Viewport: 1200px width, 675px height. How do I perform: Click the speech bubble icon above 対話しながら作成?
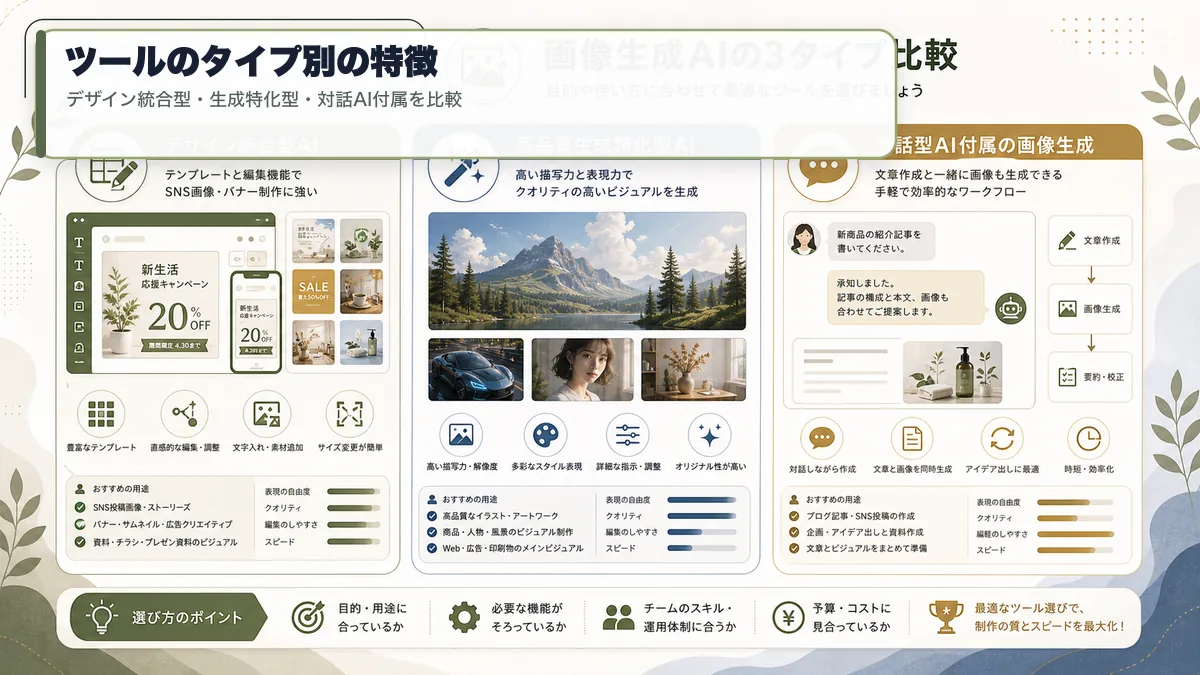pos(821,438)
